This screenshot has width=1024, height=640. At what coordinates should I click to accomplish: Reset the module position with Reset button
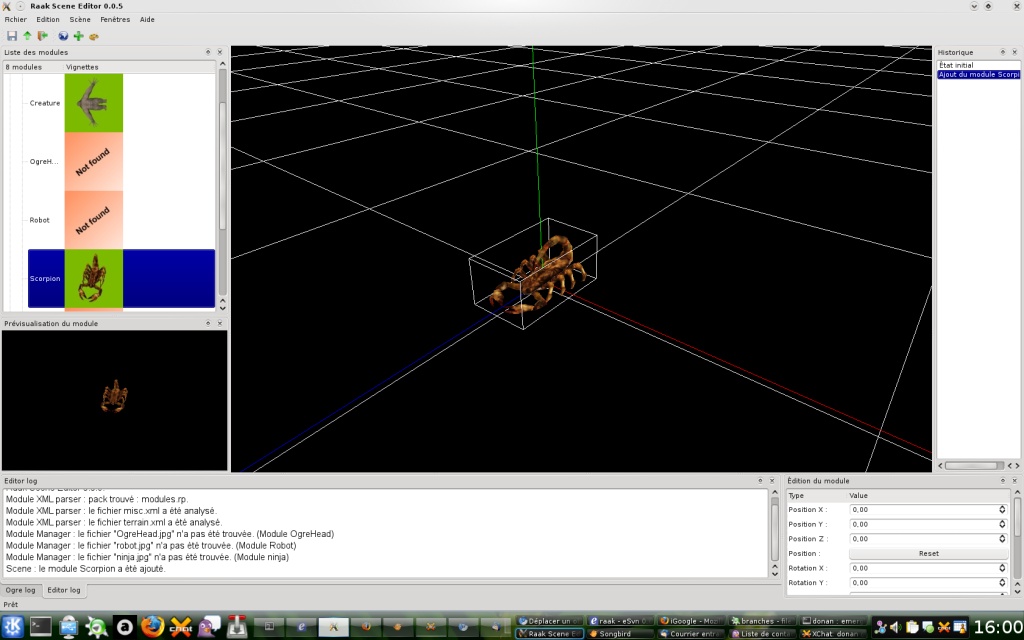pos(928,554)
